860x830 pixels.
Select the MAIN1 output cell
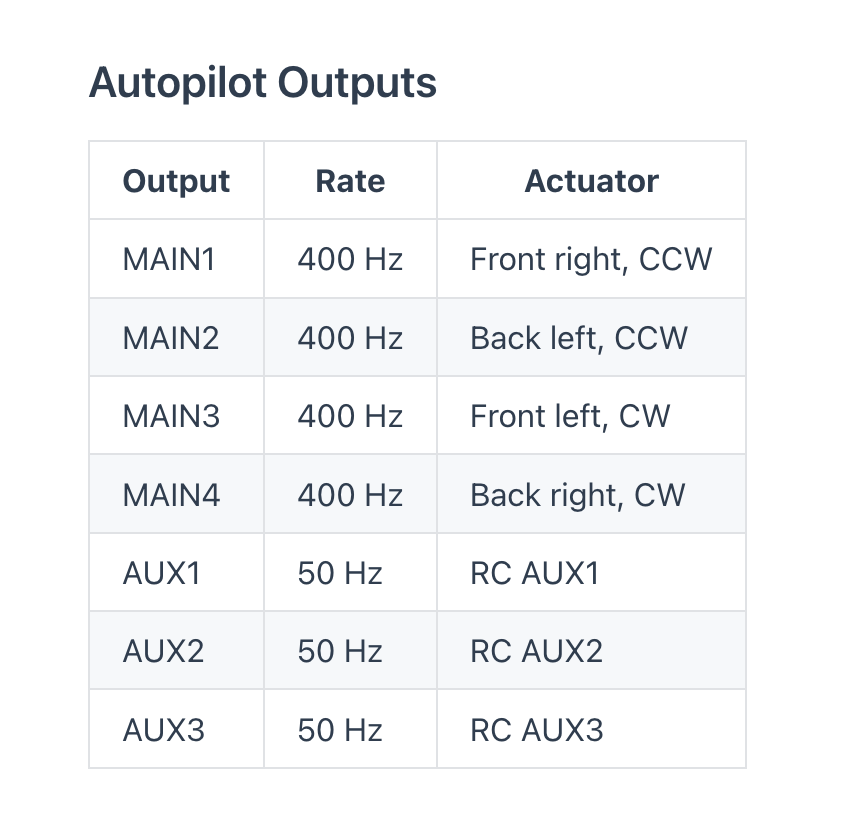tap(169, 259)
